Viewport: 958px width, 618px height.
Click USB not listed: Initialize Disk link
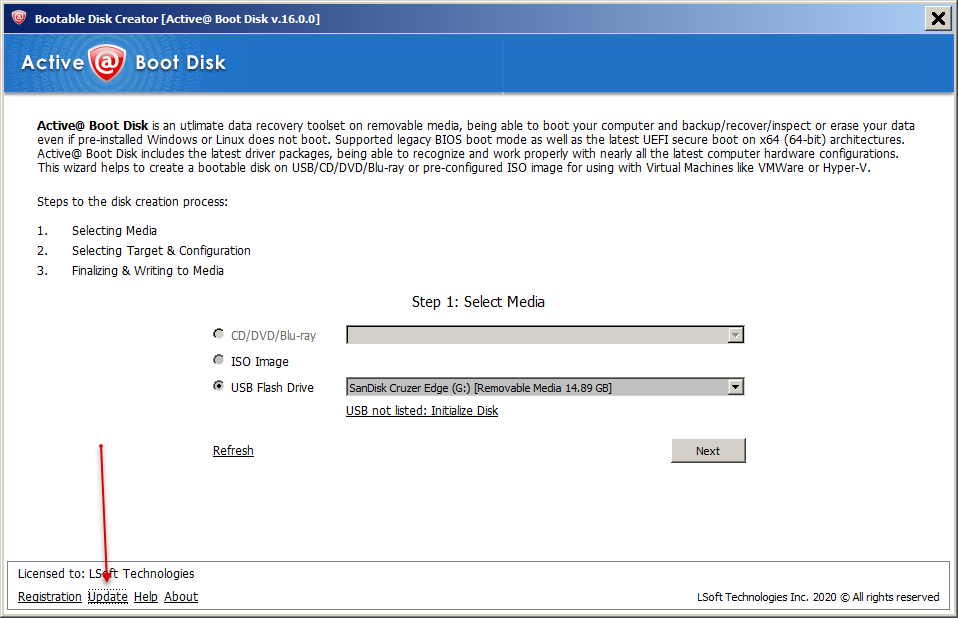422,411
